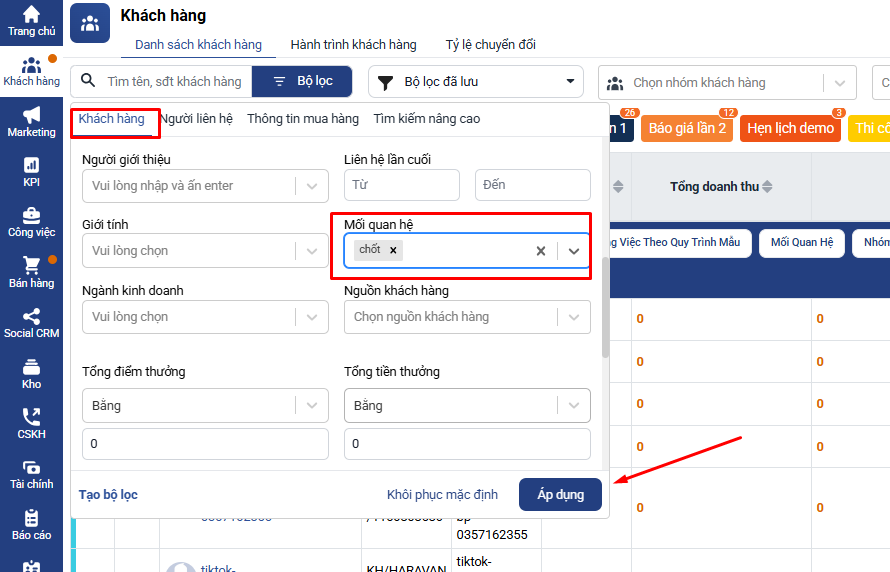Screen dimensions: 890x572
Task: Open the Giới tính dropdown
Action: click(x=312, y=251)
